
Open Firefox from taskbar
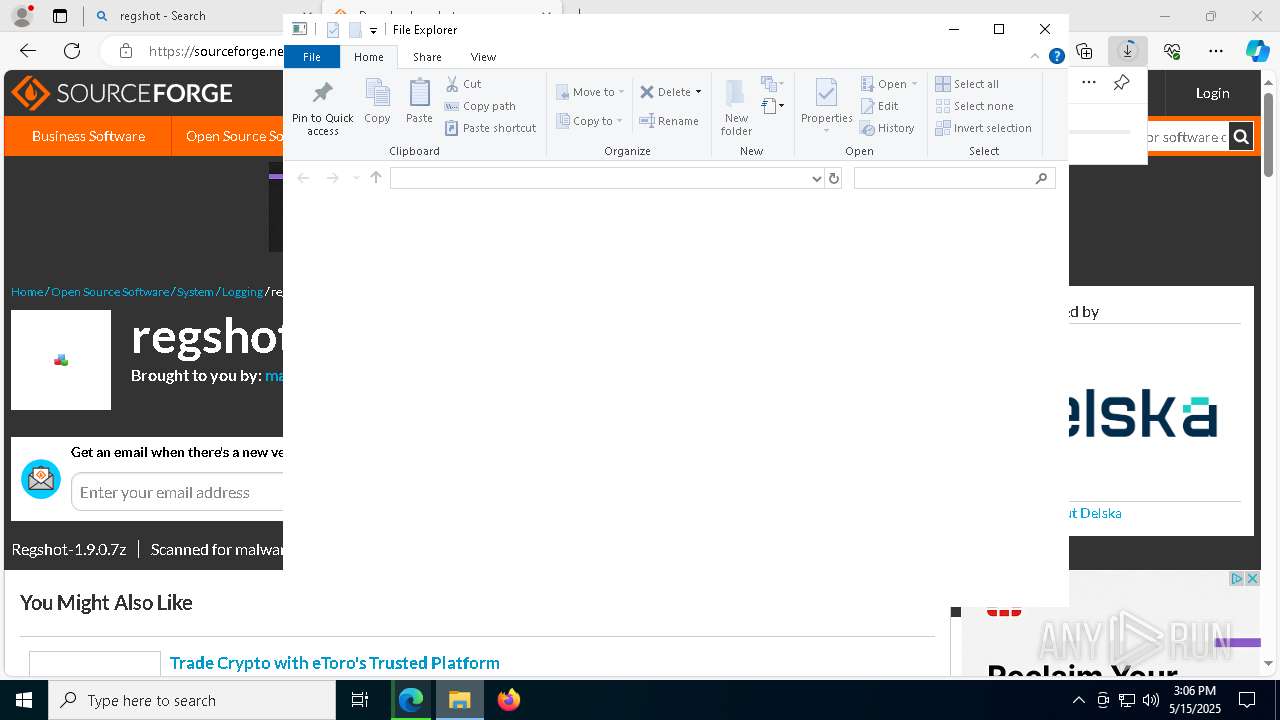(x=509, y=700)
